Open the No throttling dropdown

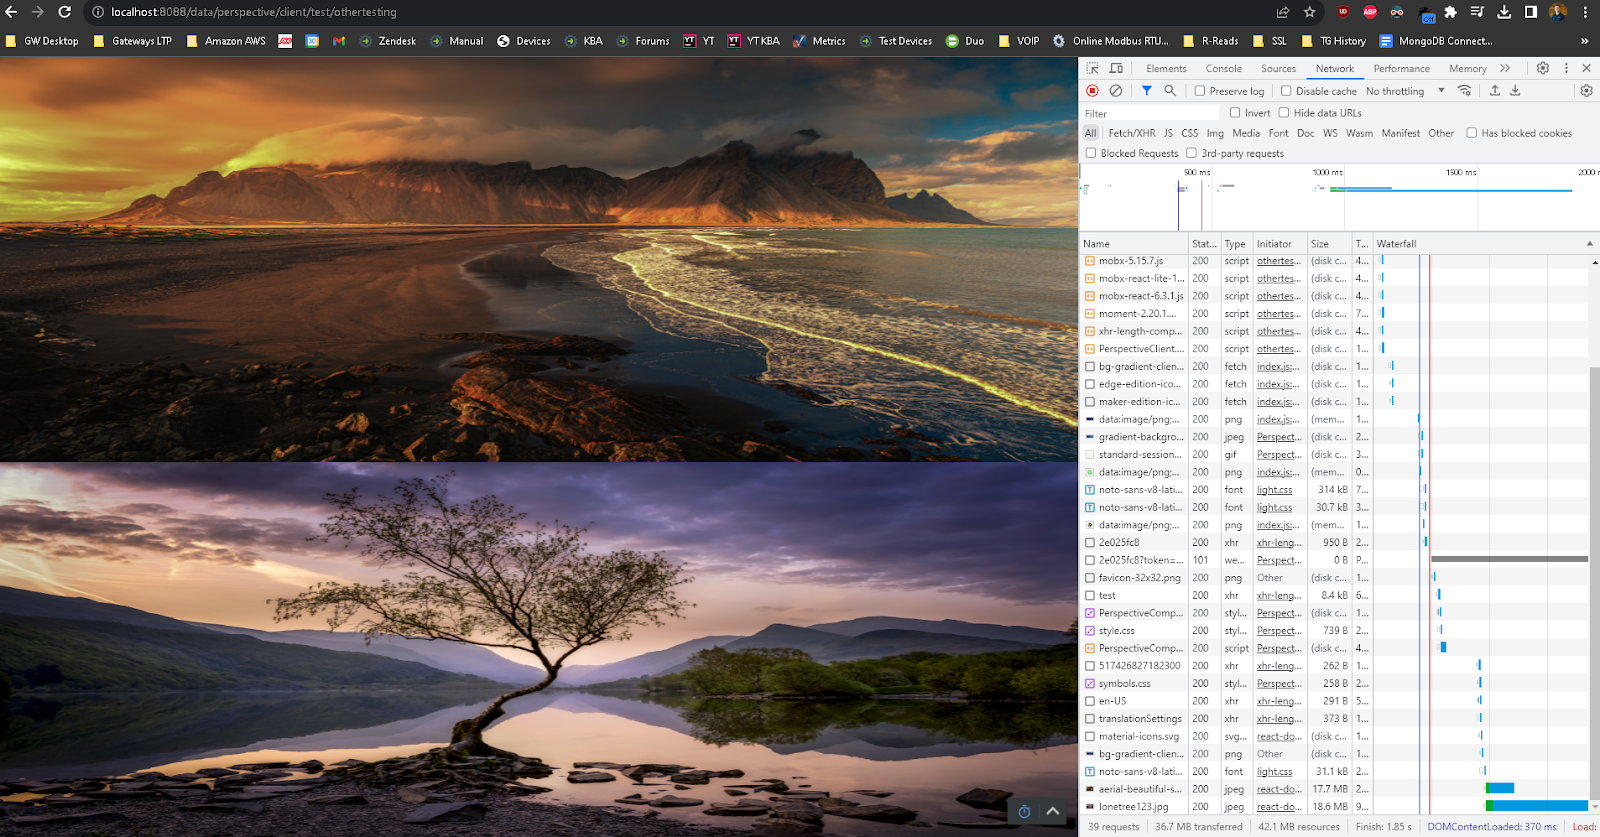1405,91
